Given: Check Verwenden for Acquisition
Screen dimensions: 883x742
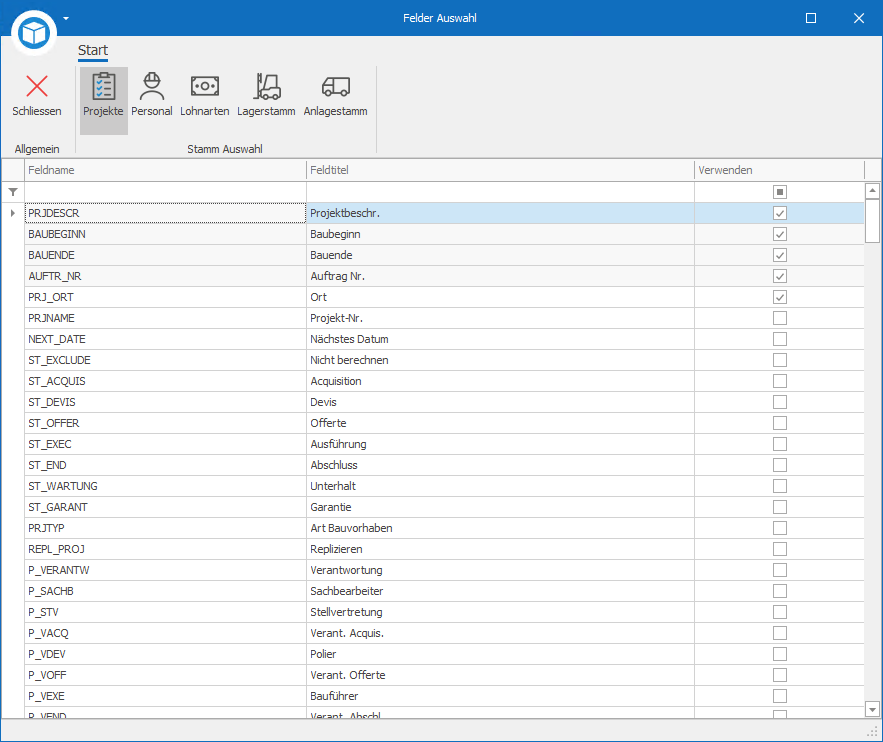Looking at the screenshot, I should tap(780, 381).
